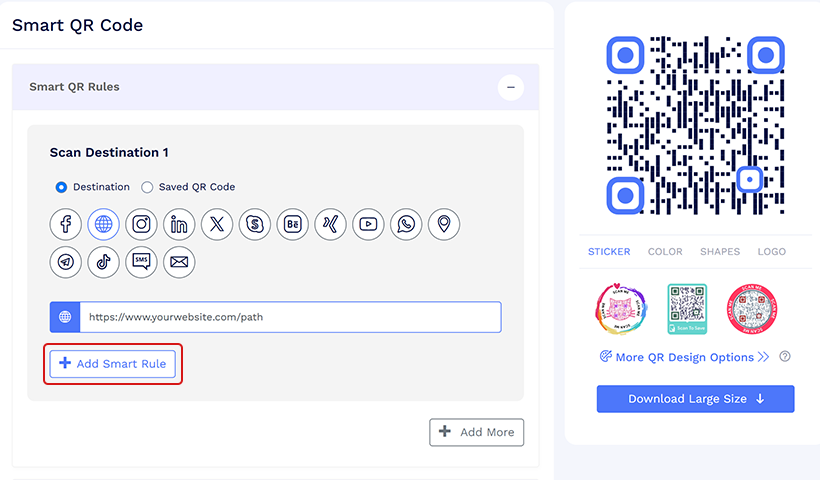Click the website URL input field

[290, 317]
